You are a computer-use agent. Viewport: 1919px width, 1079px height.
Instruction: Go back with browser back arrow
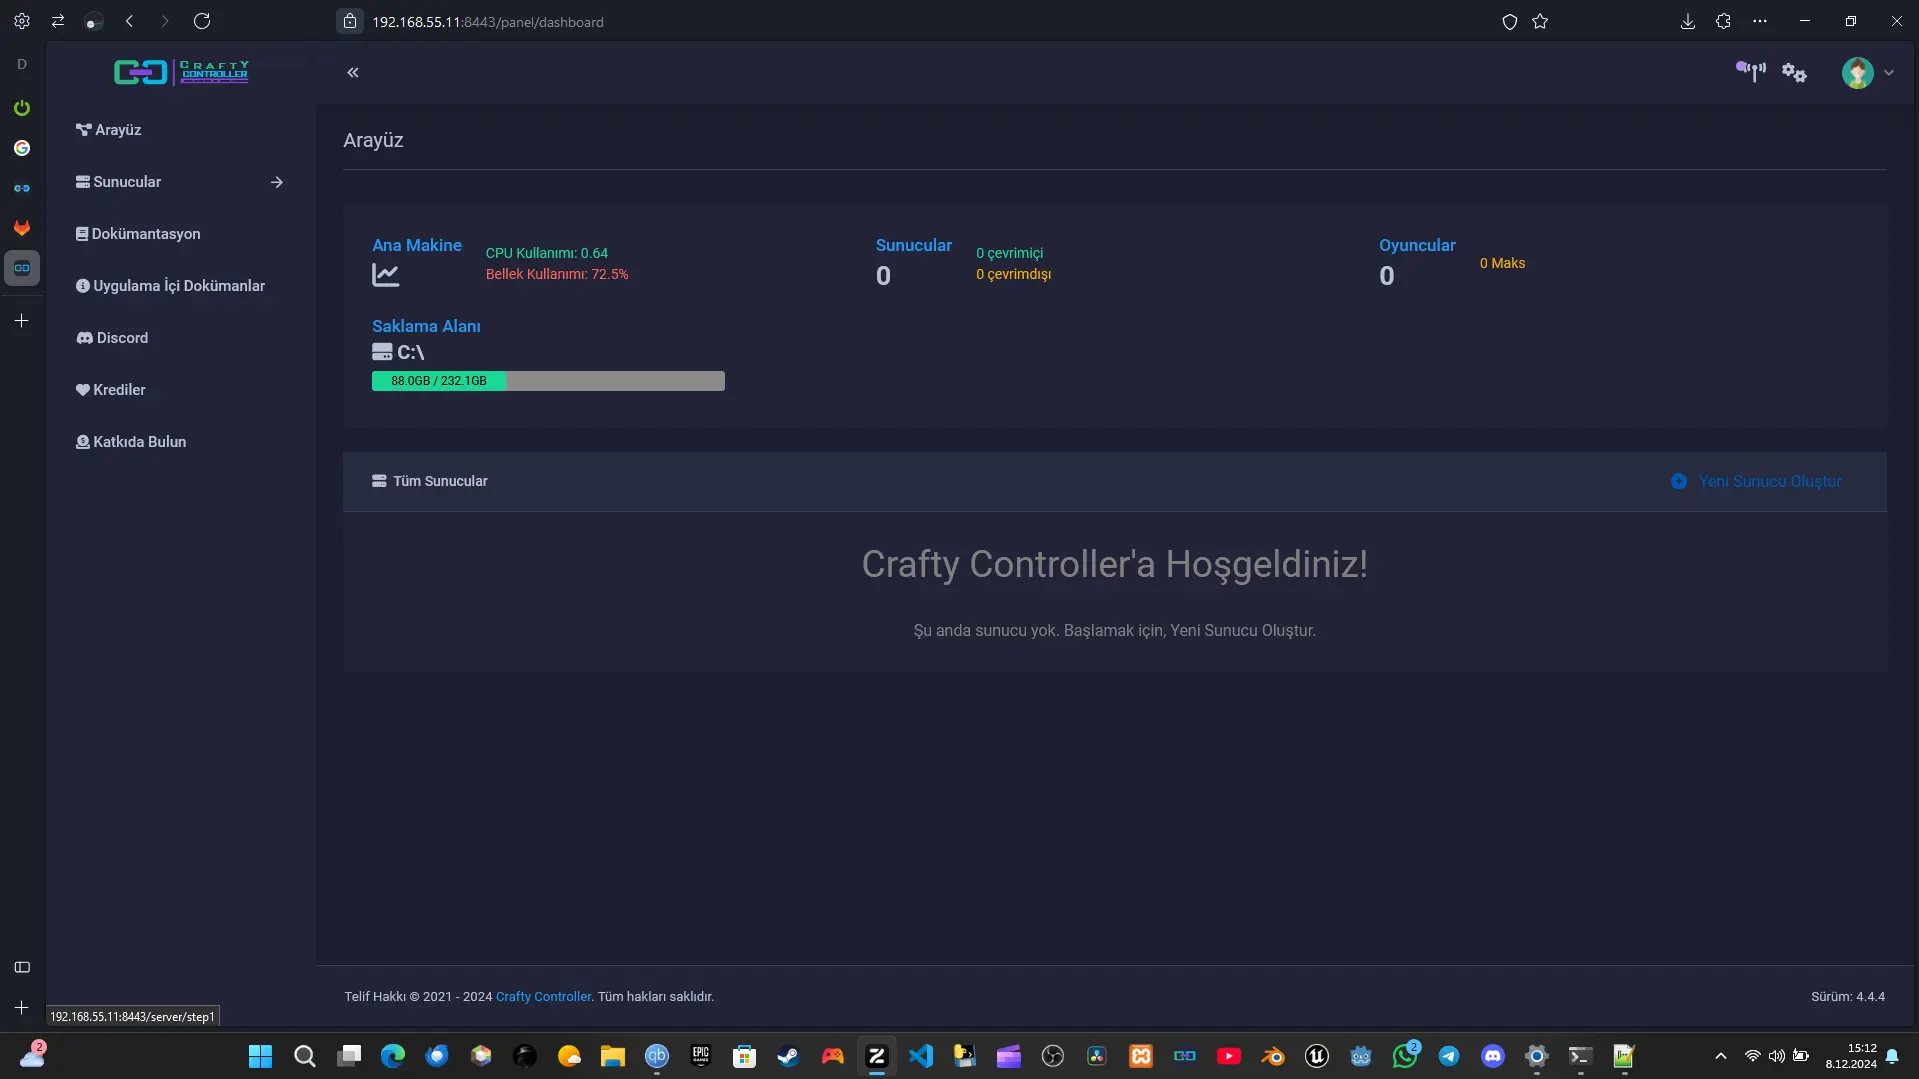pyautogui.click(x=129, y=21)
